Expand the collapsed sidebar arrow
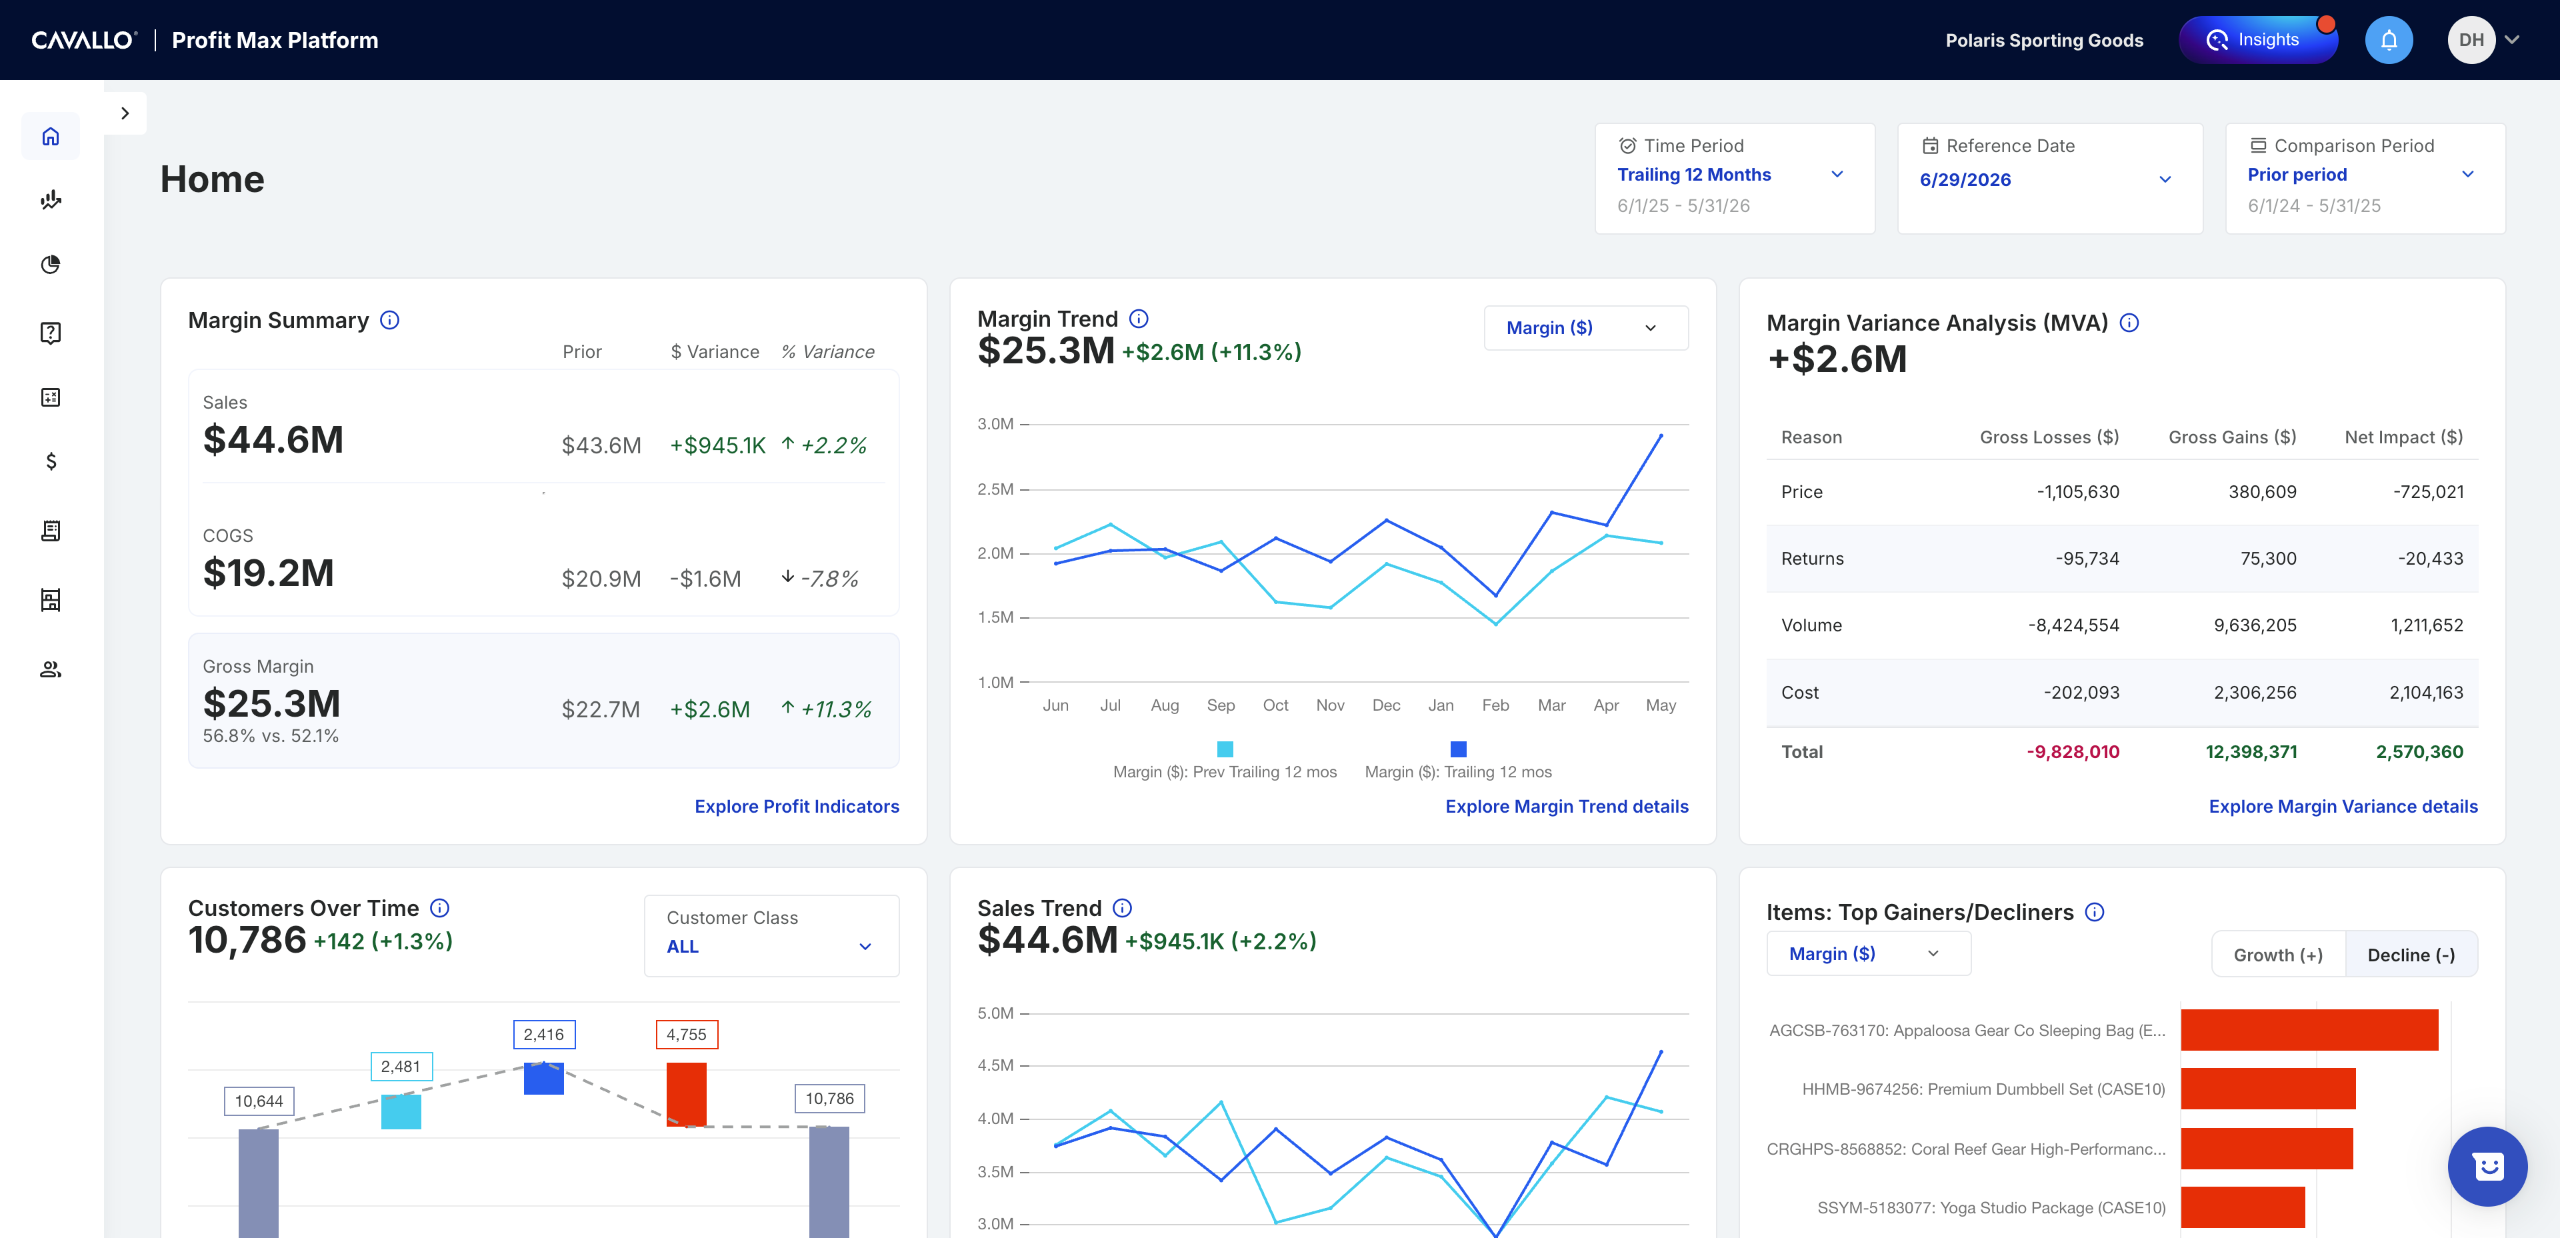The width and height of the screenshot is (2560, 1238). (125, 113)
